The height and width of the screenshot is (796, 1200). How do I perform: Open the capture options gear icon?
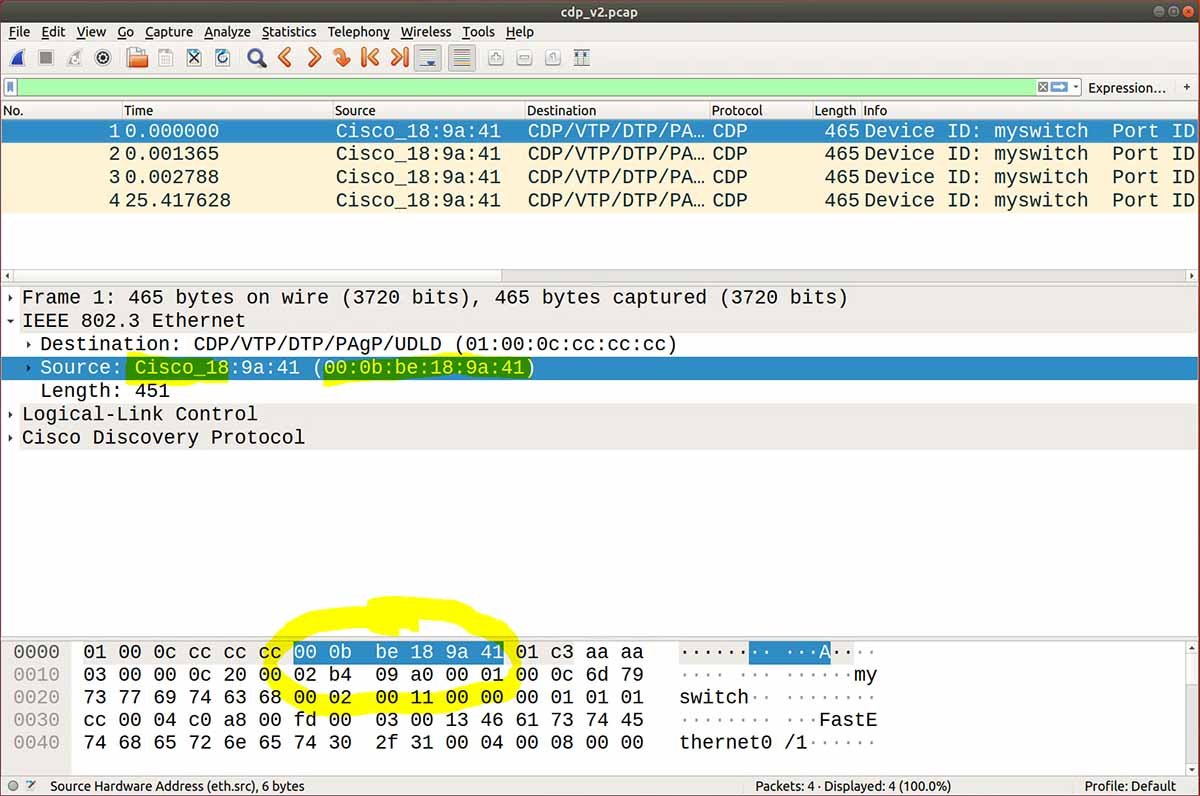[x=102, y=57]
